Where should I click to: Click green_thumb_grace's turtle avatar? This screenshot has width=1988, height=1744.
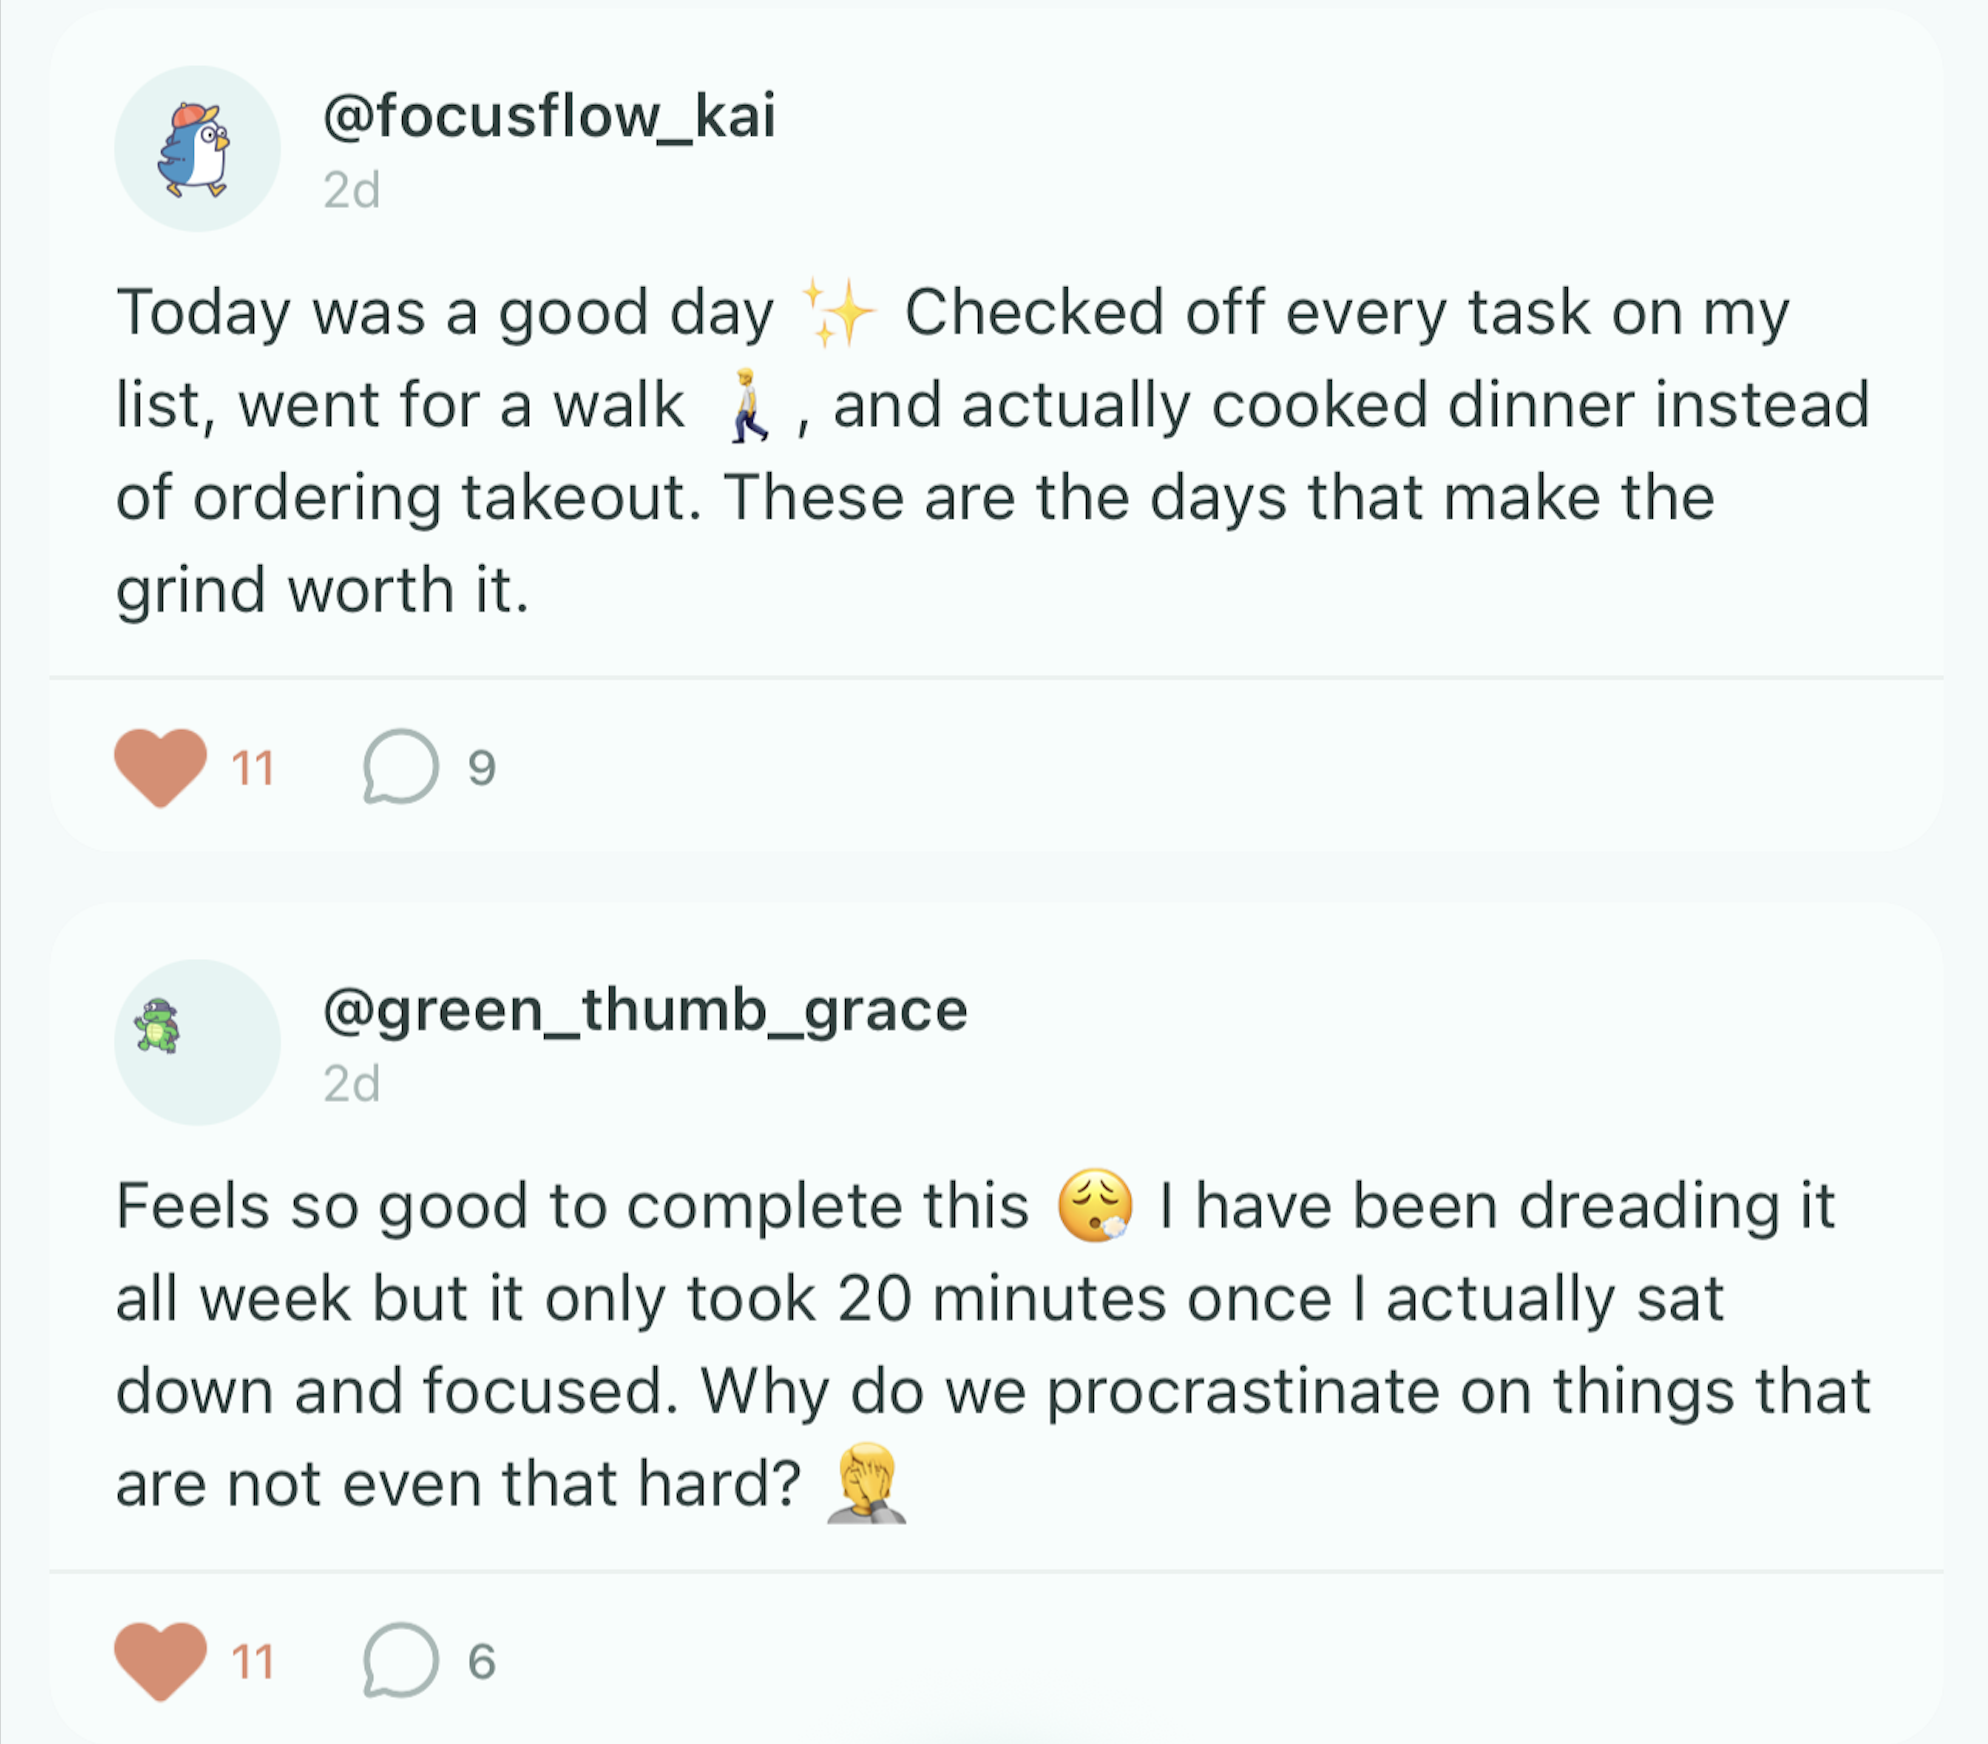click(x=198, y=1040)
